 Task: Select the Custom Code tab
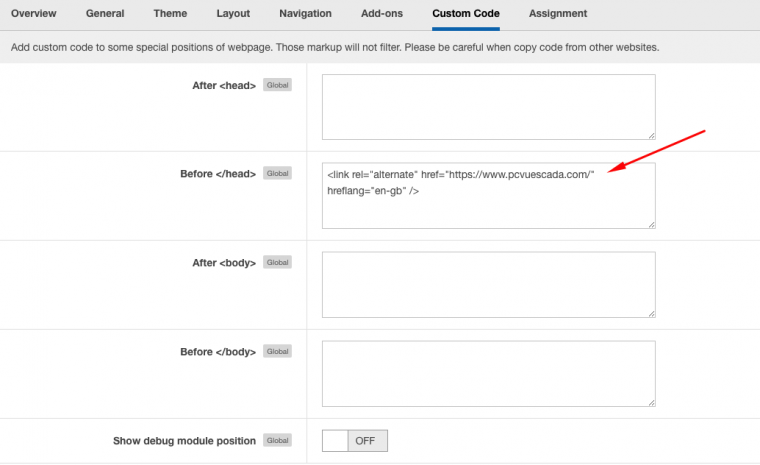466,14
